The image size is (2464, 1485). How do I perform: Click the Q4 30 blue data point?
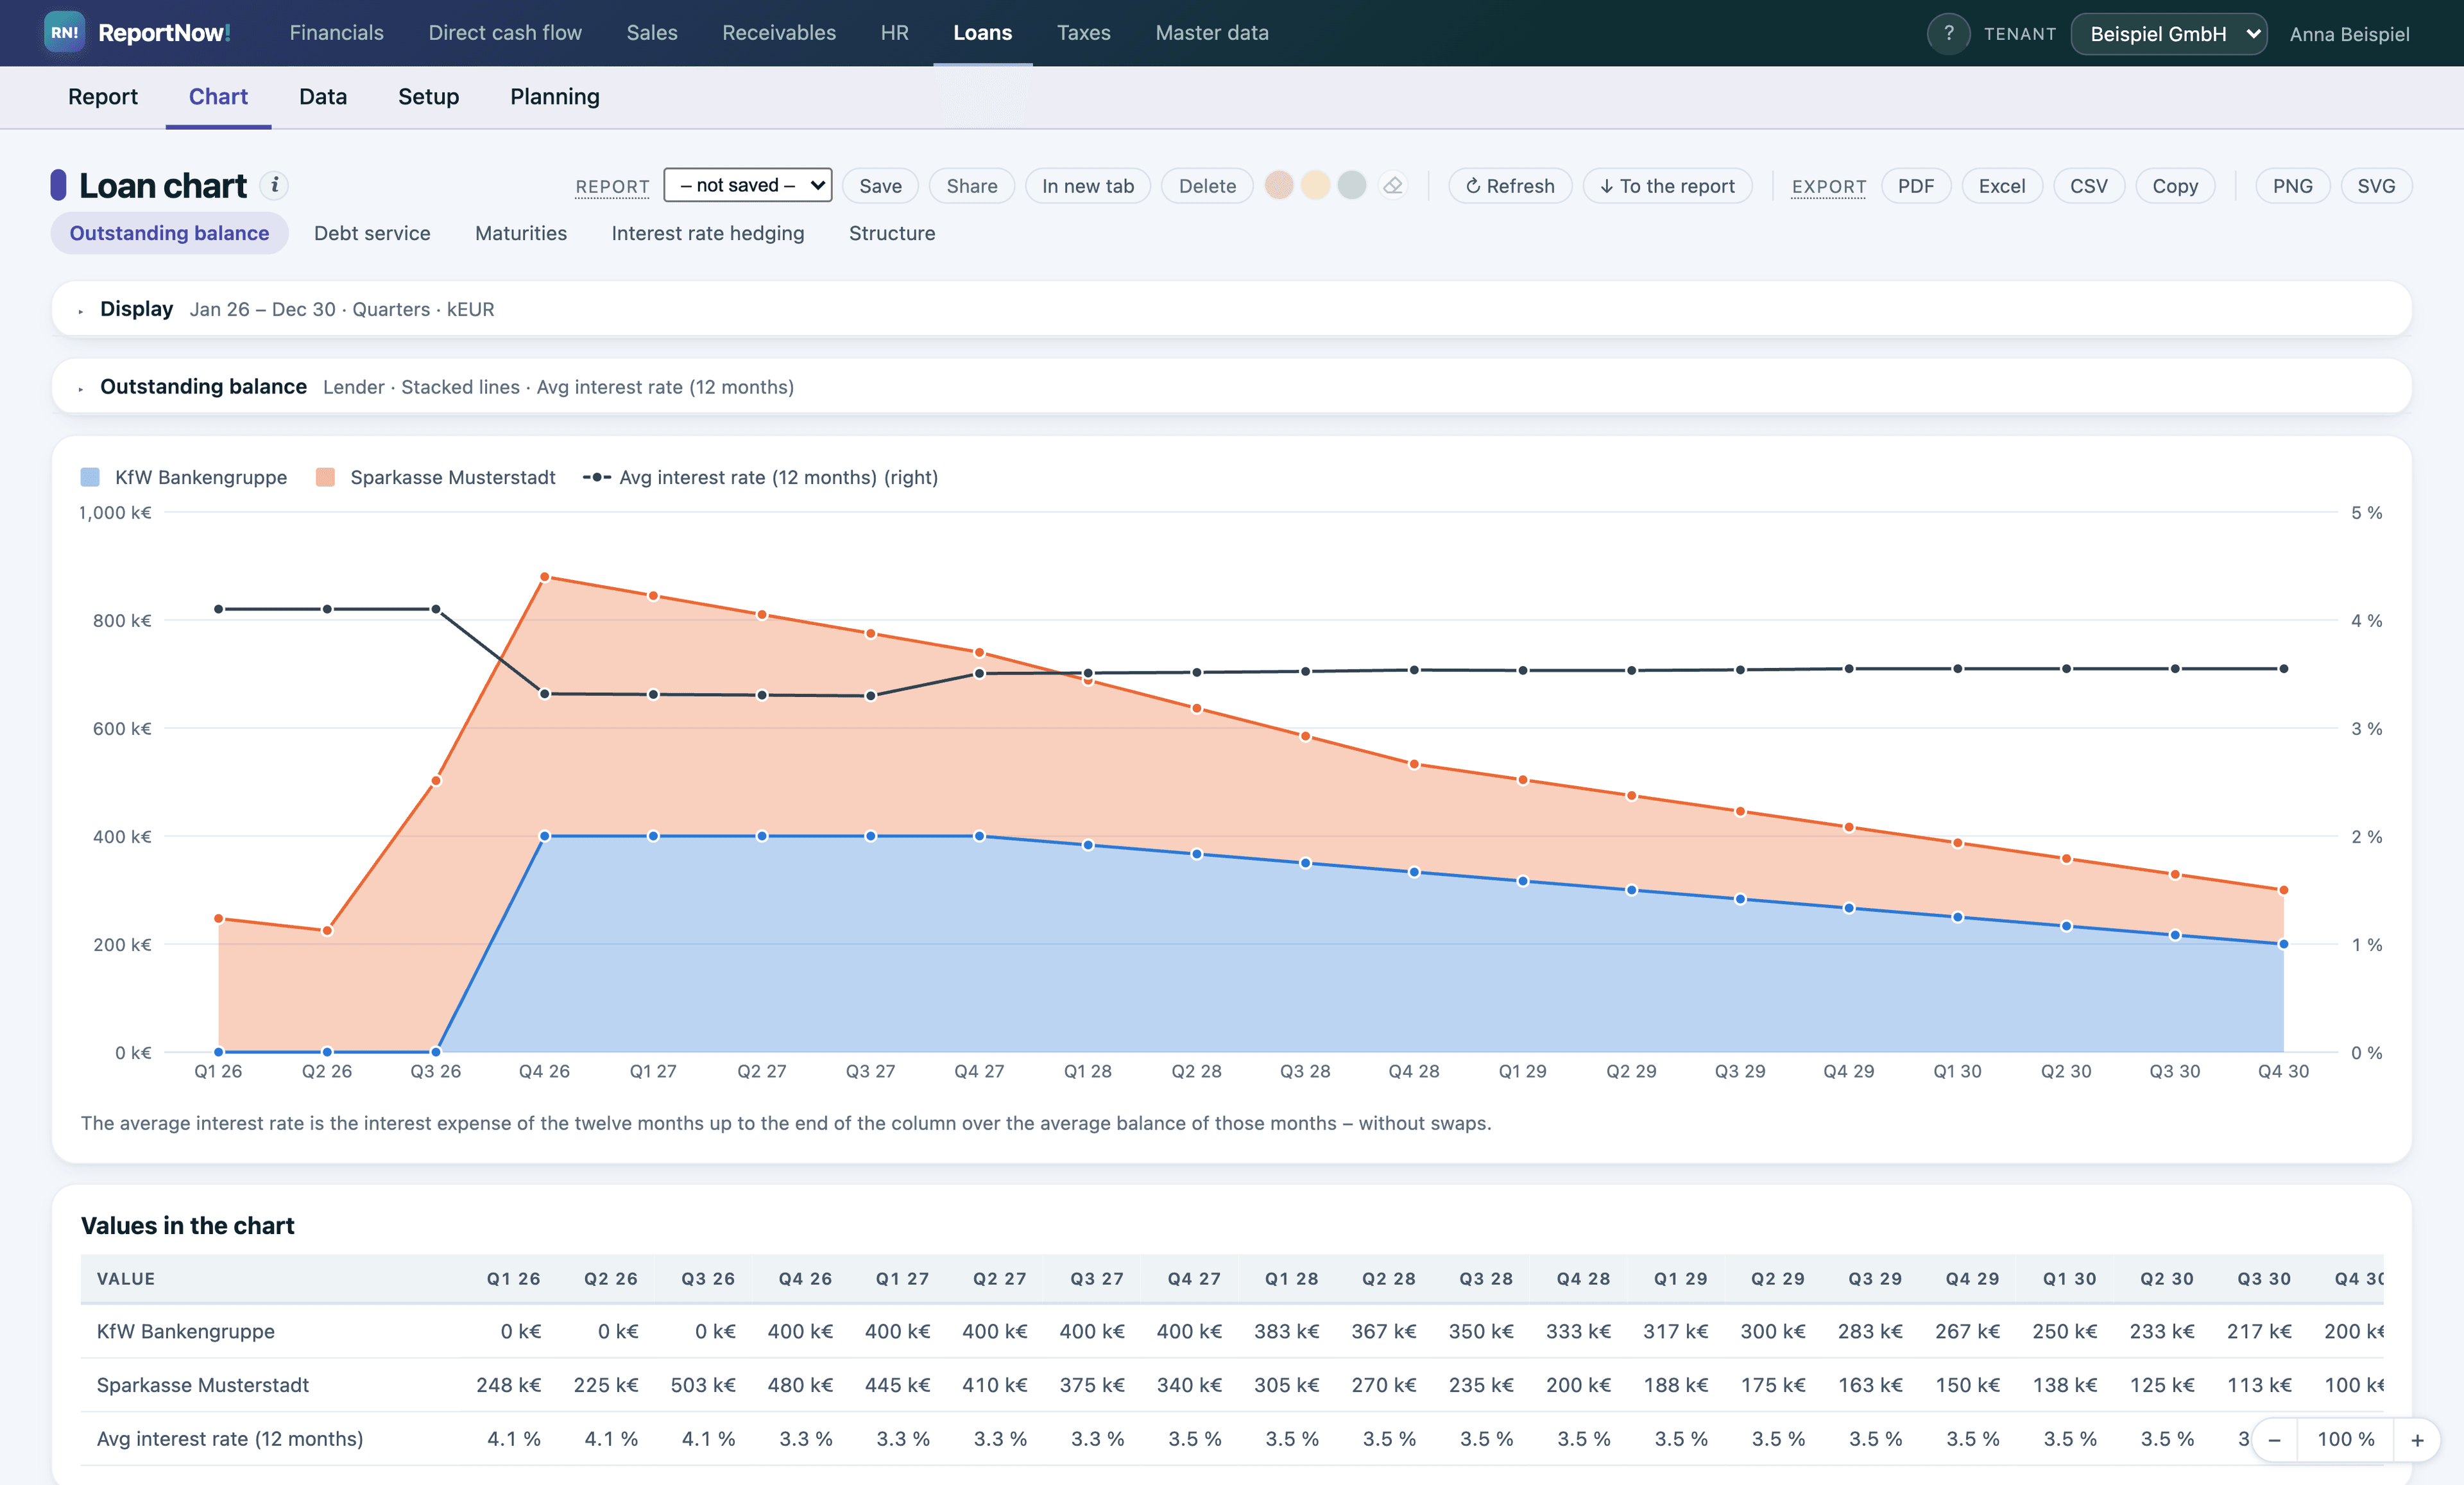(2283, 944)
